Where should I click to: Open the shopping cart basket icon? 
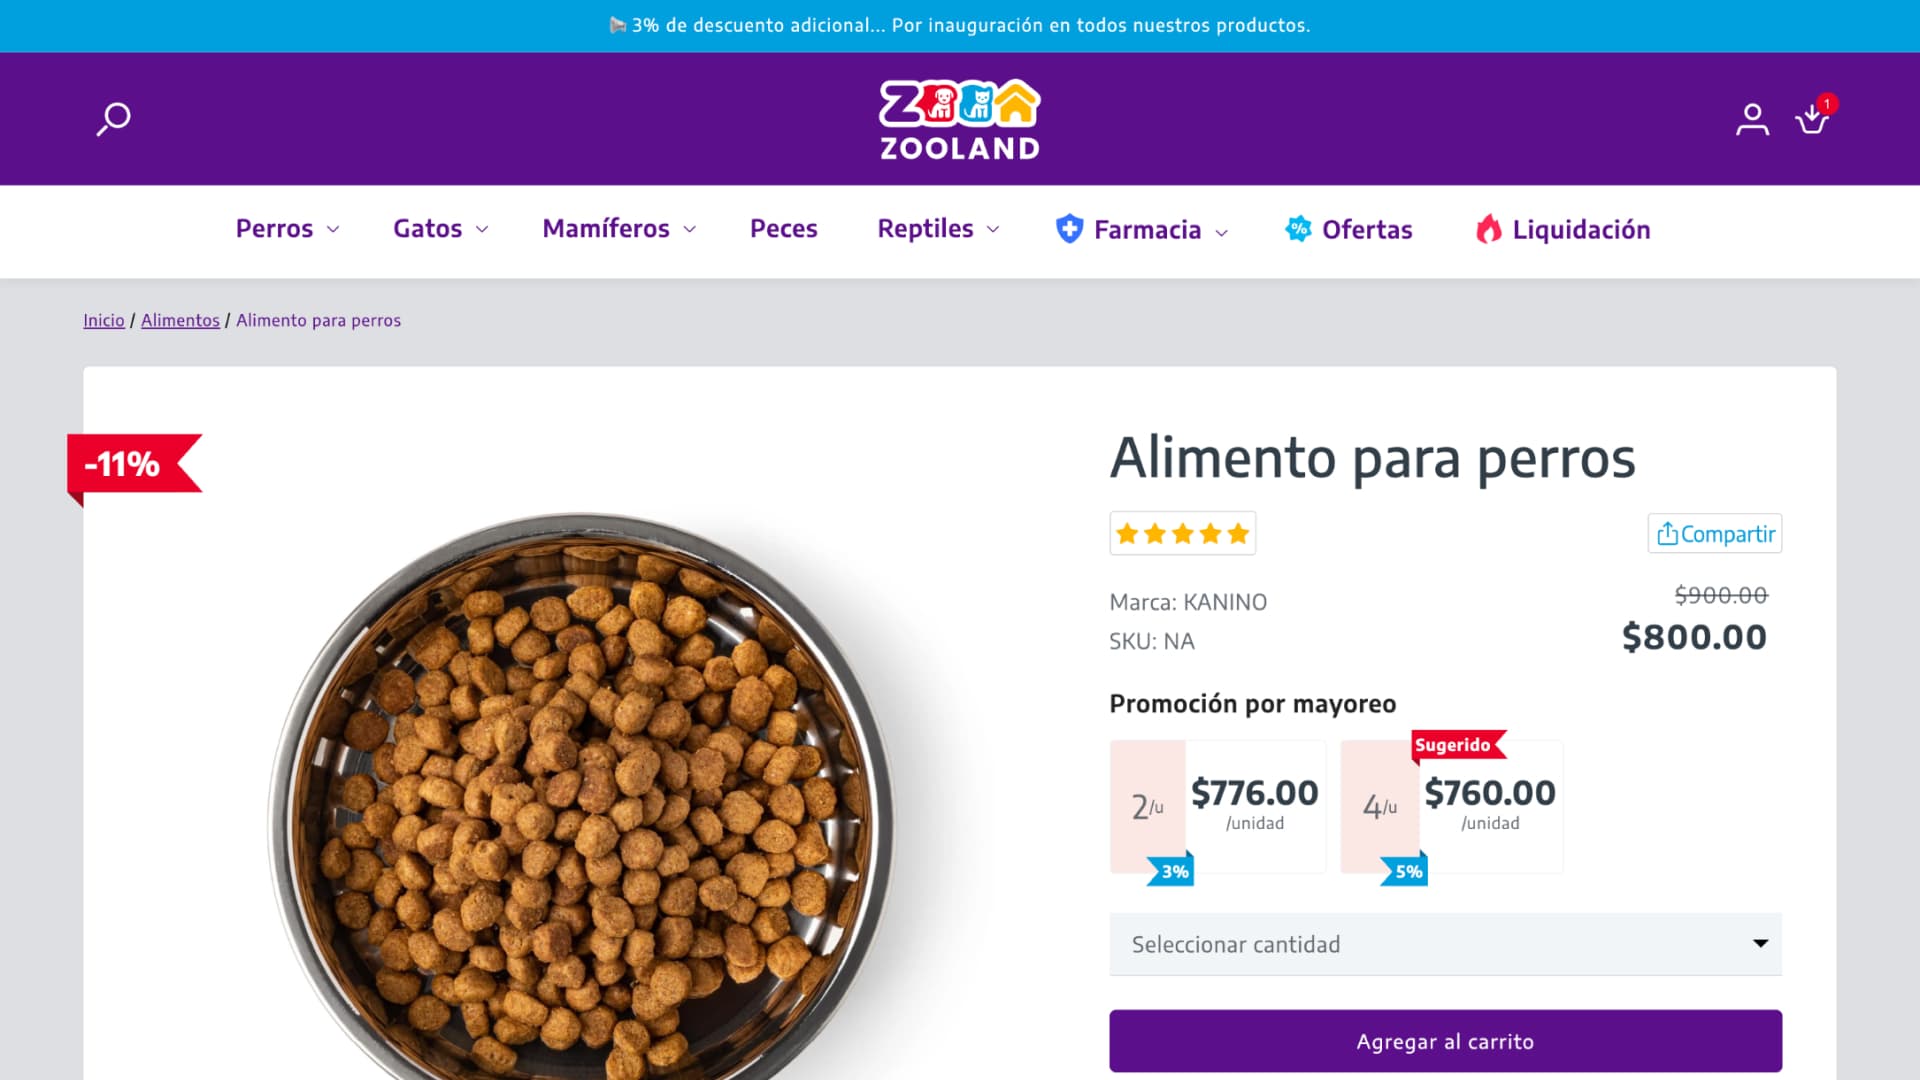(x=1813, y=118)
